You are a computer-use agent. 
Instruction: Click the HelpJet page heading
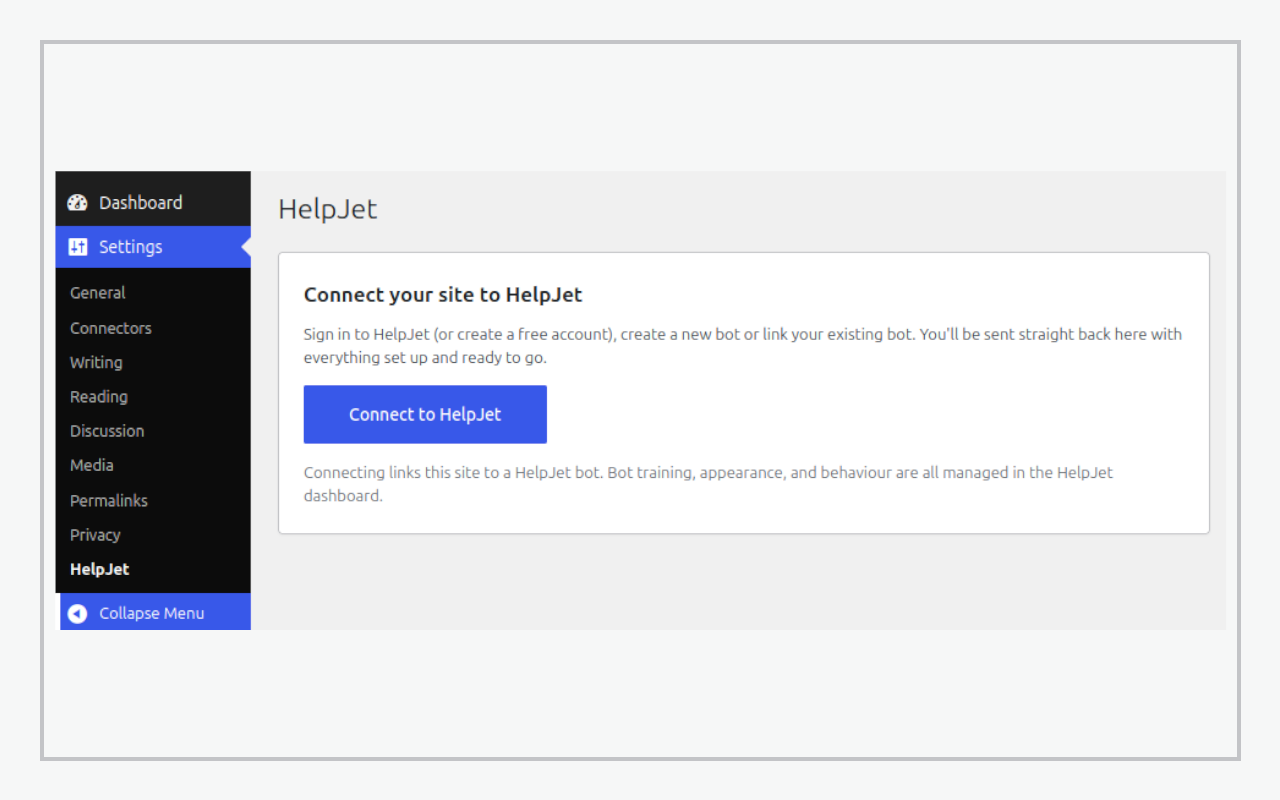click(328, 209)
